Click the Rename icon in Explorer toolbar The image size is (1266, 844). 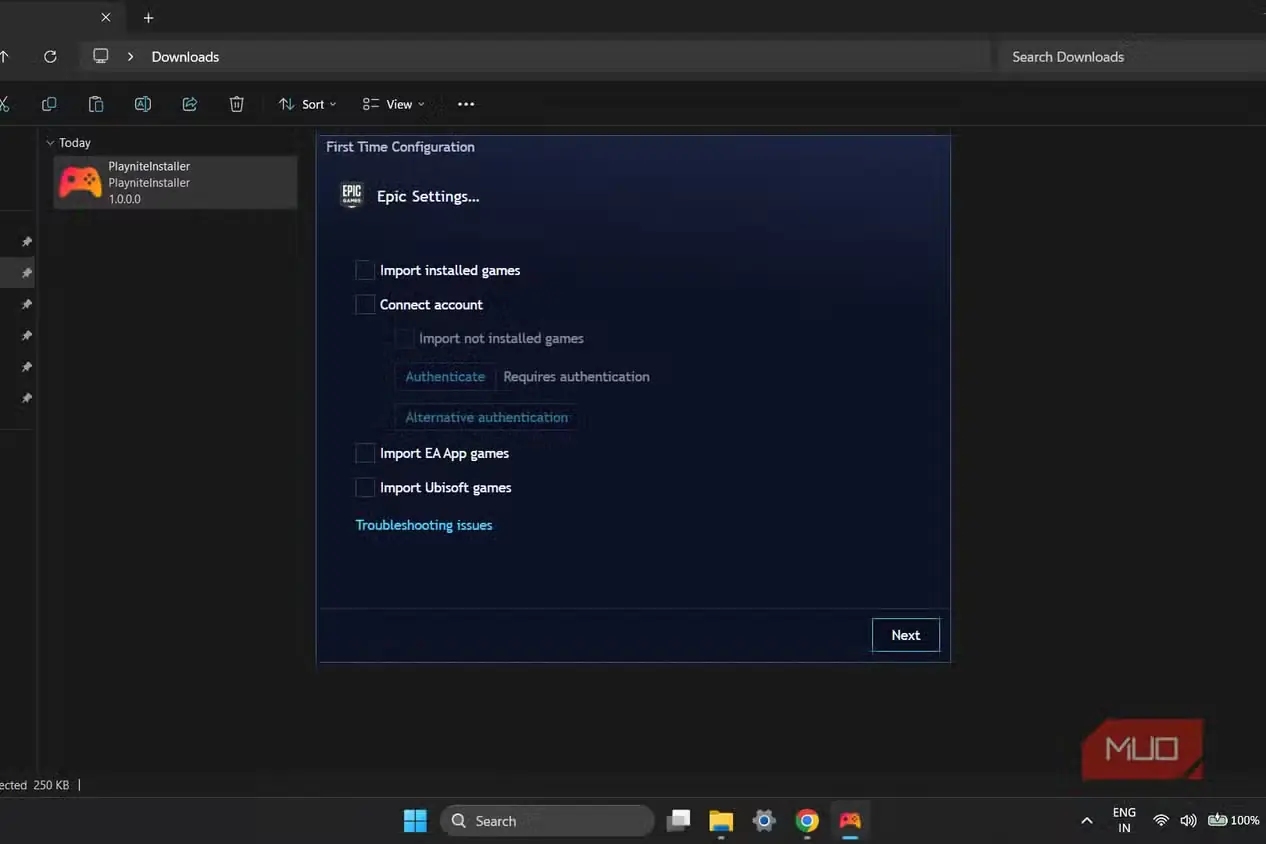143,104
